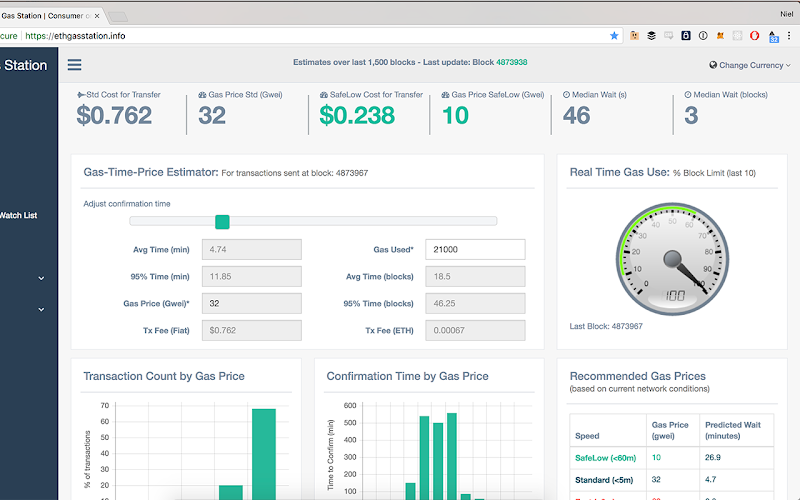Select the Gas Station browser tab
The image size is (800, 500).
tap(50, 16)
